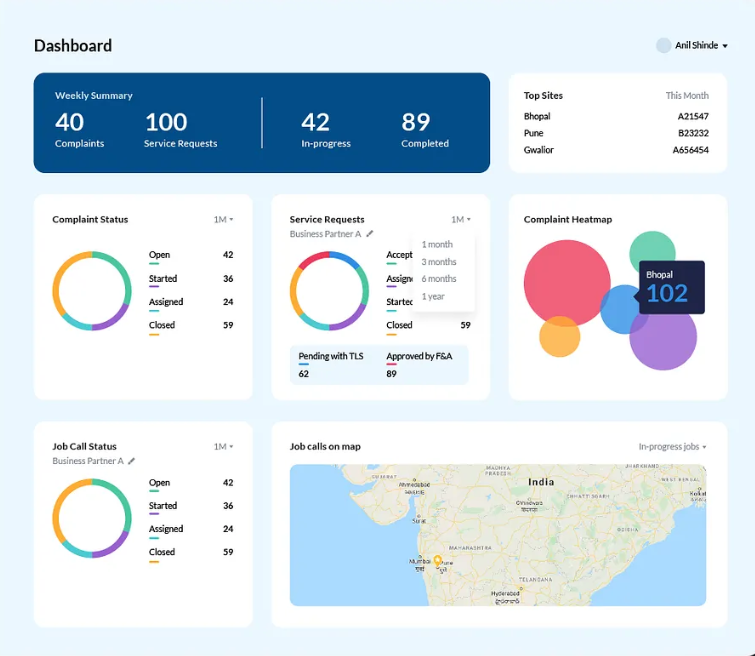This screenshot has height=656, width=755.
Task: Expand the Complaint Status 1M period dropdown
Action: 222,220
